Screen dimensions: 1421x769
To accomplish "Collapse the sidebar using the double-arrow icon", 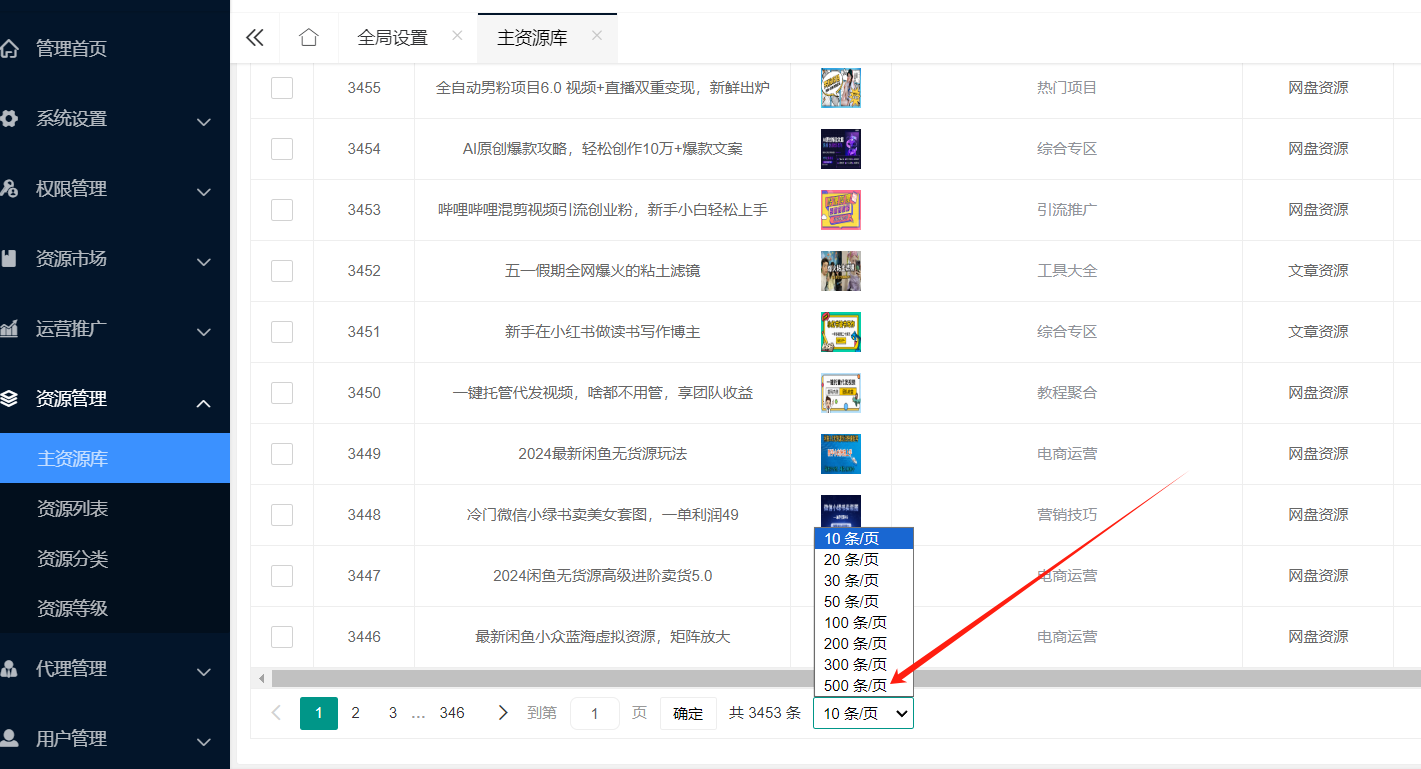I will click(254, 37).
